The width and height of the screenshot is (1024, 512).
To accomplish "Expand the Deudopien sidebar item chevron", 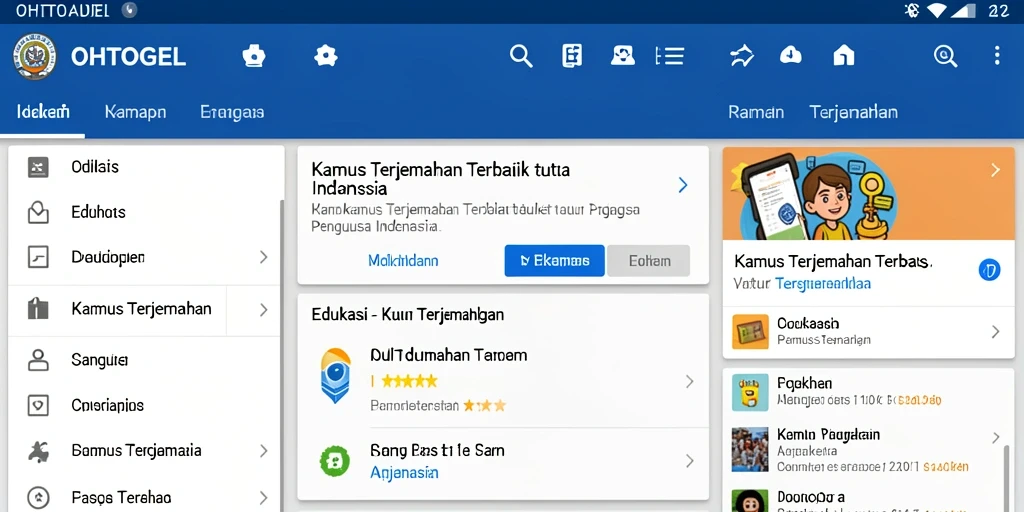I will [263, 257].
